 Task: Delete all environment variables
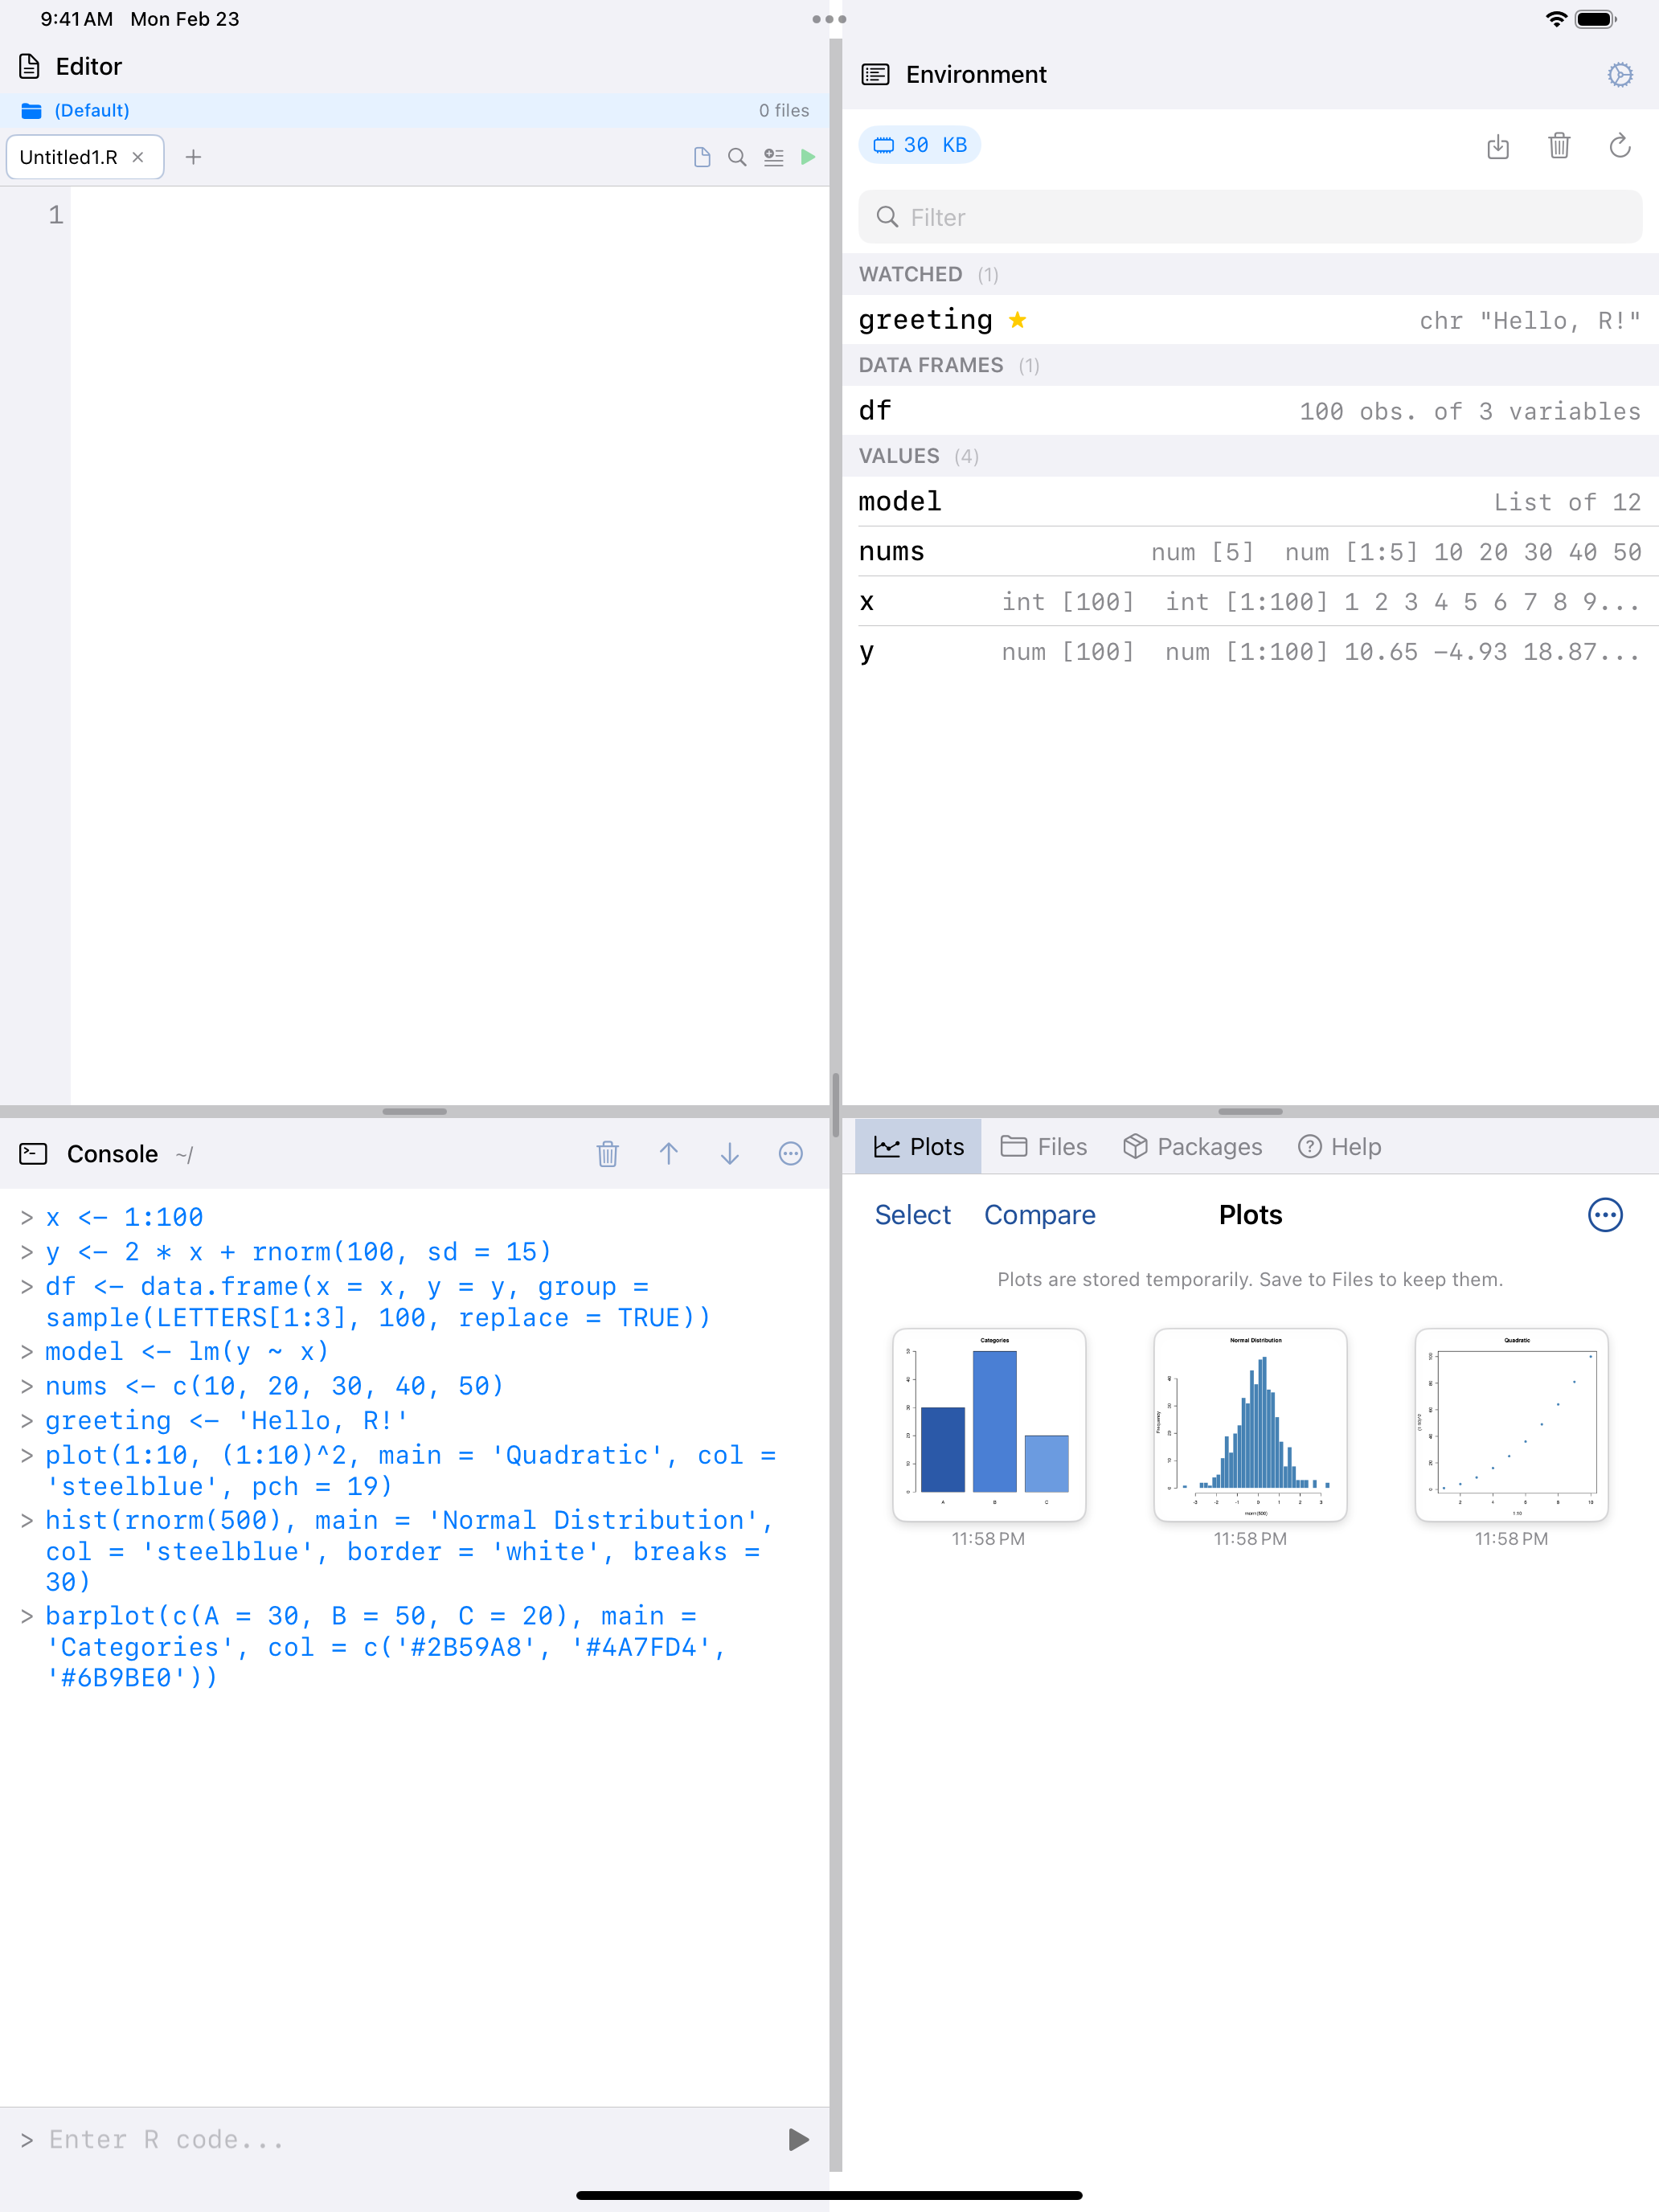pos(1559,147)
